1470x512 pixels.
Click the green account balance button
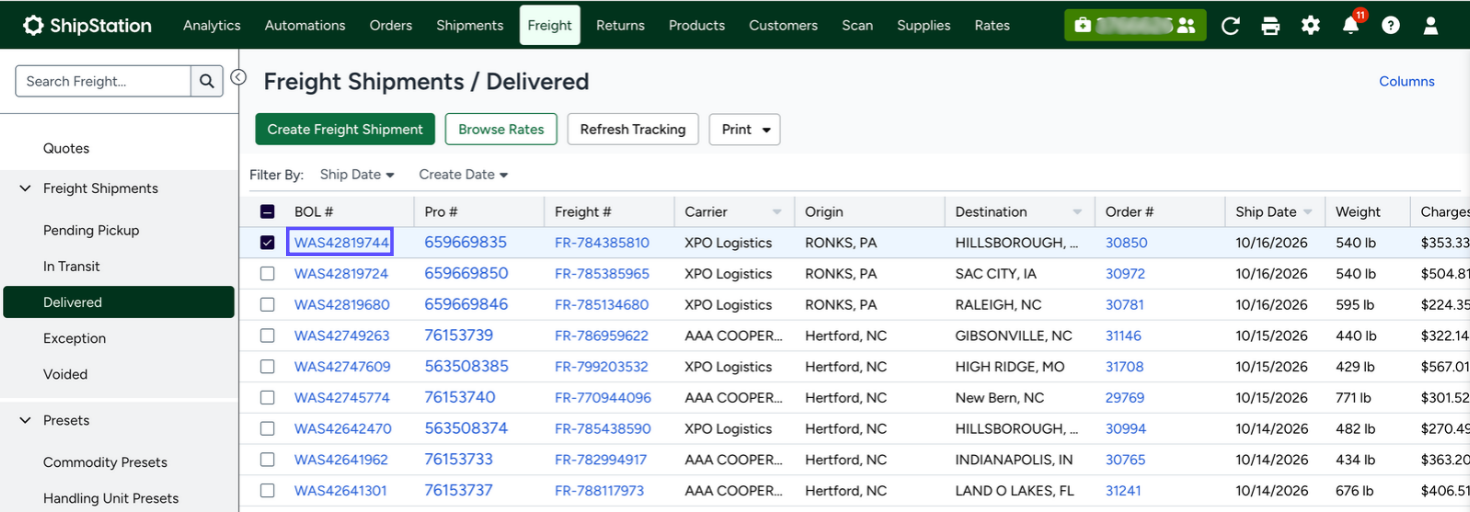point(1135,25)
